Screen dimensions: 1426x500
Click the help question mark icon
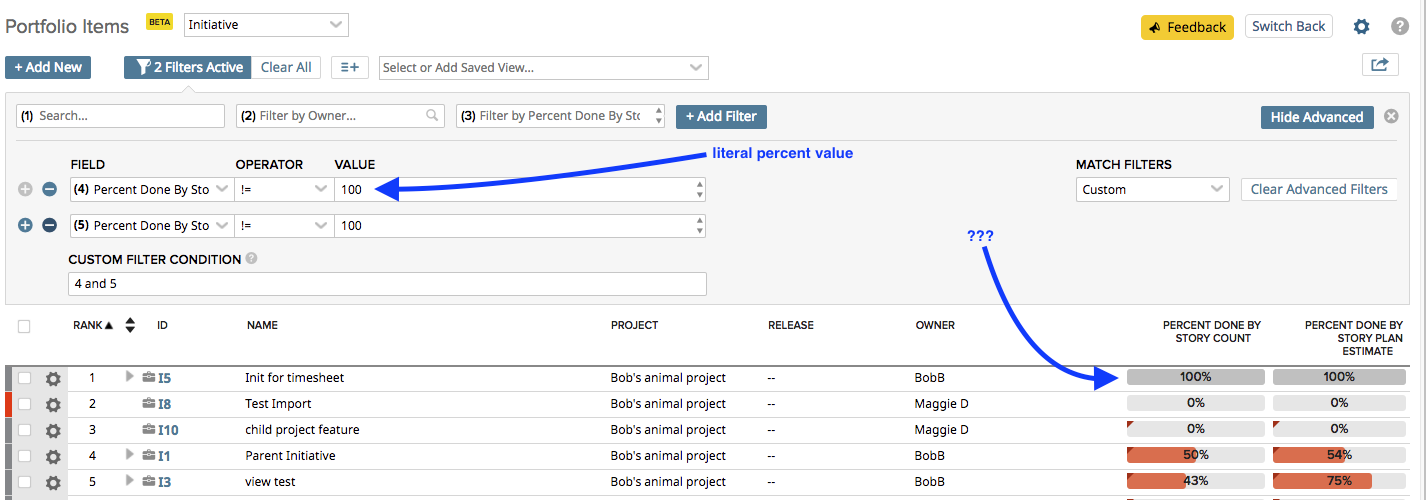click(1399, 27)
